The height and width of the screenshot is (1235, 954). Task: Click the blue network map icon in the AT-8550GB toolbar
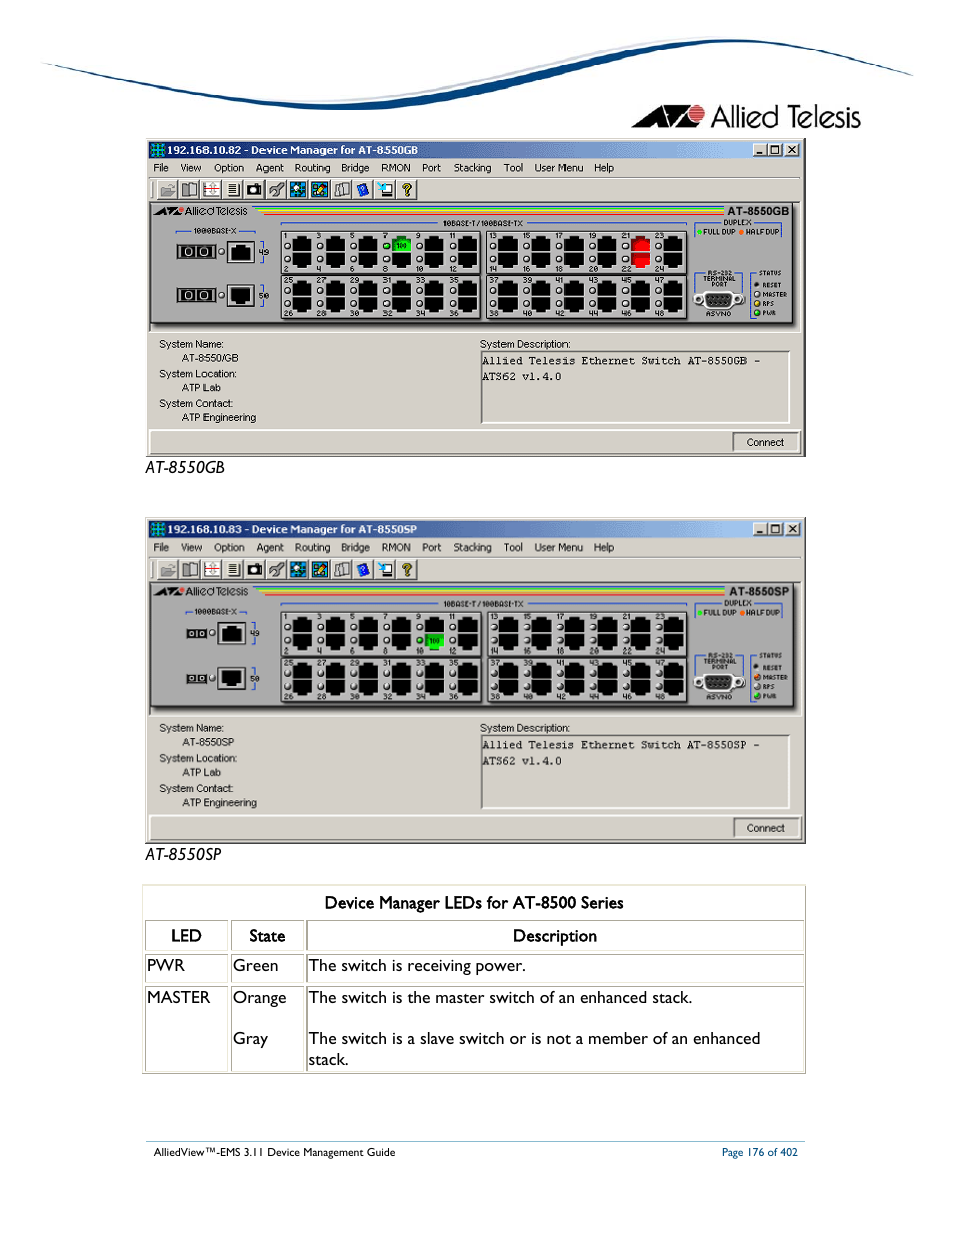point(298,189)
